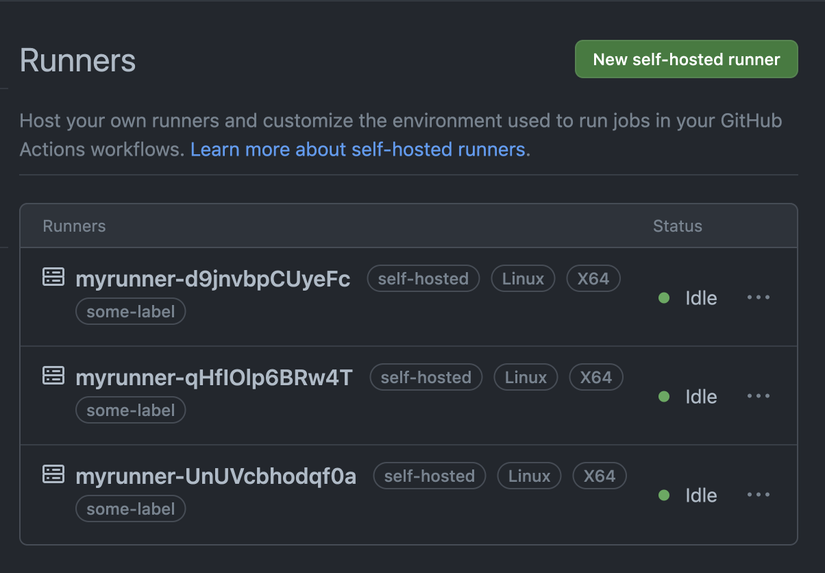Open the options menu for myrunner-UnUVcbhodqf0a
The image size is (825, 573).
click(758, 495)
